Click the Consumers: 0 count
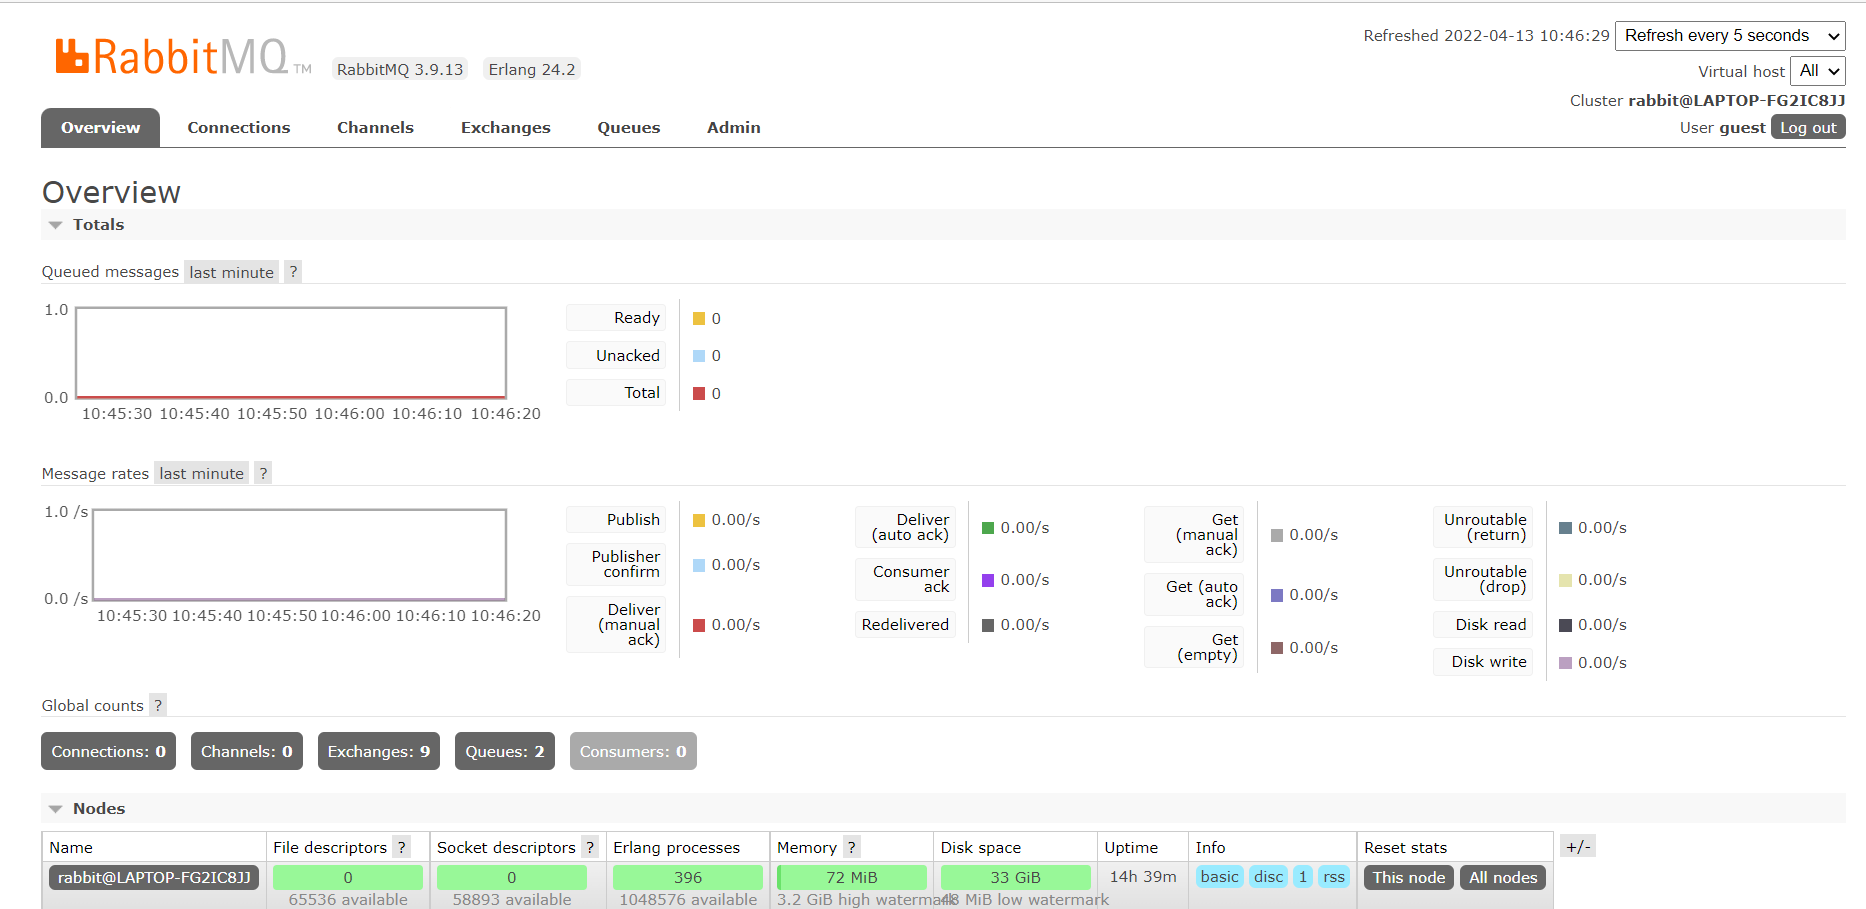 point(633,751)
